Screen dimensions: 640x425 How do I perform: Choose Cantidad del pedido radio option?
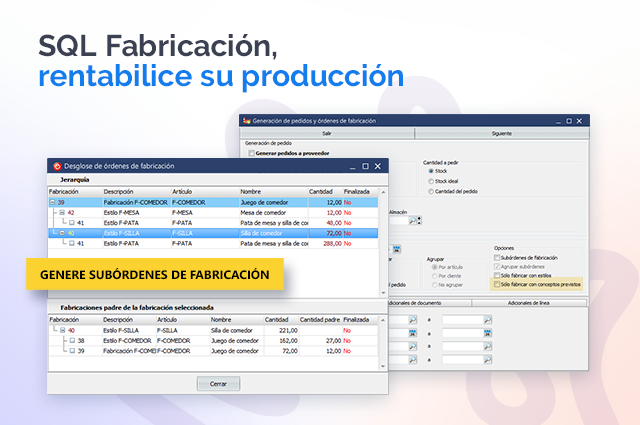coord(430,191)
